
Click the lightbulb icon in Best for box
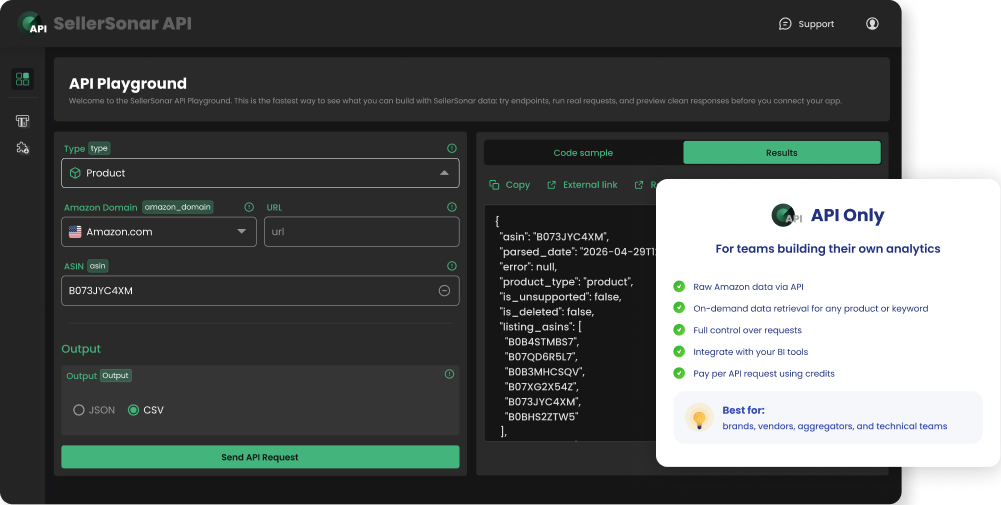click(x=699, y=418)
